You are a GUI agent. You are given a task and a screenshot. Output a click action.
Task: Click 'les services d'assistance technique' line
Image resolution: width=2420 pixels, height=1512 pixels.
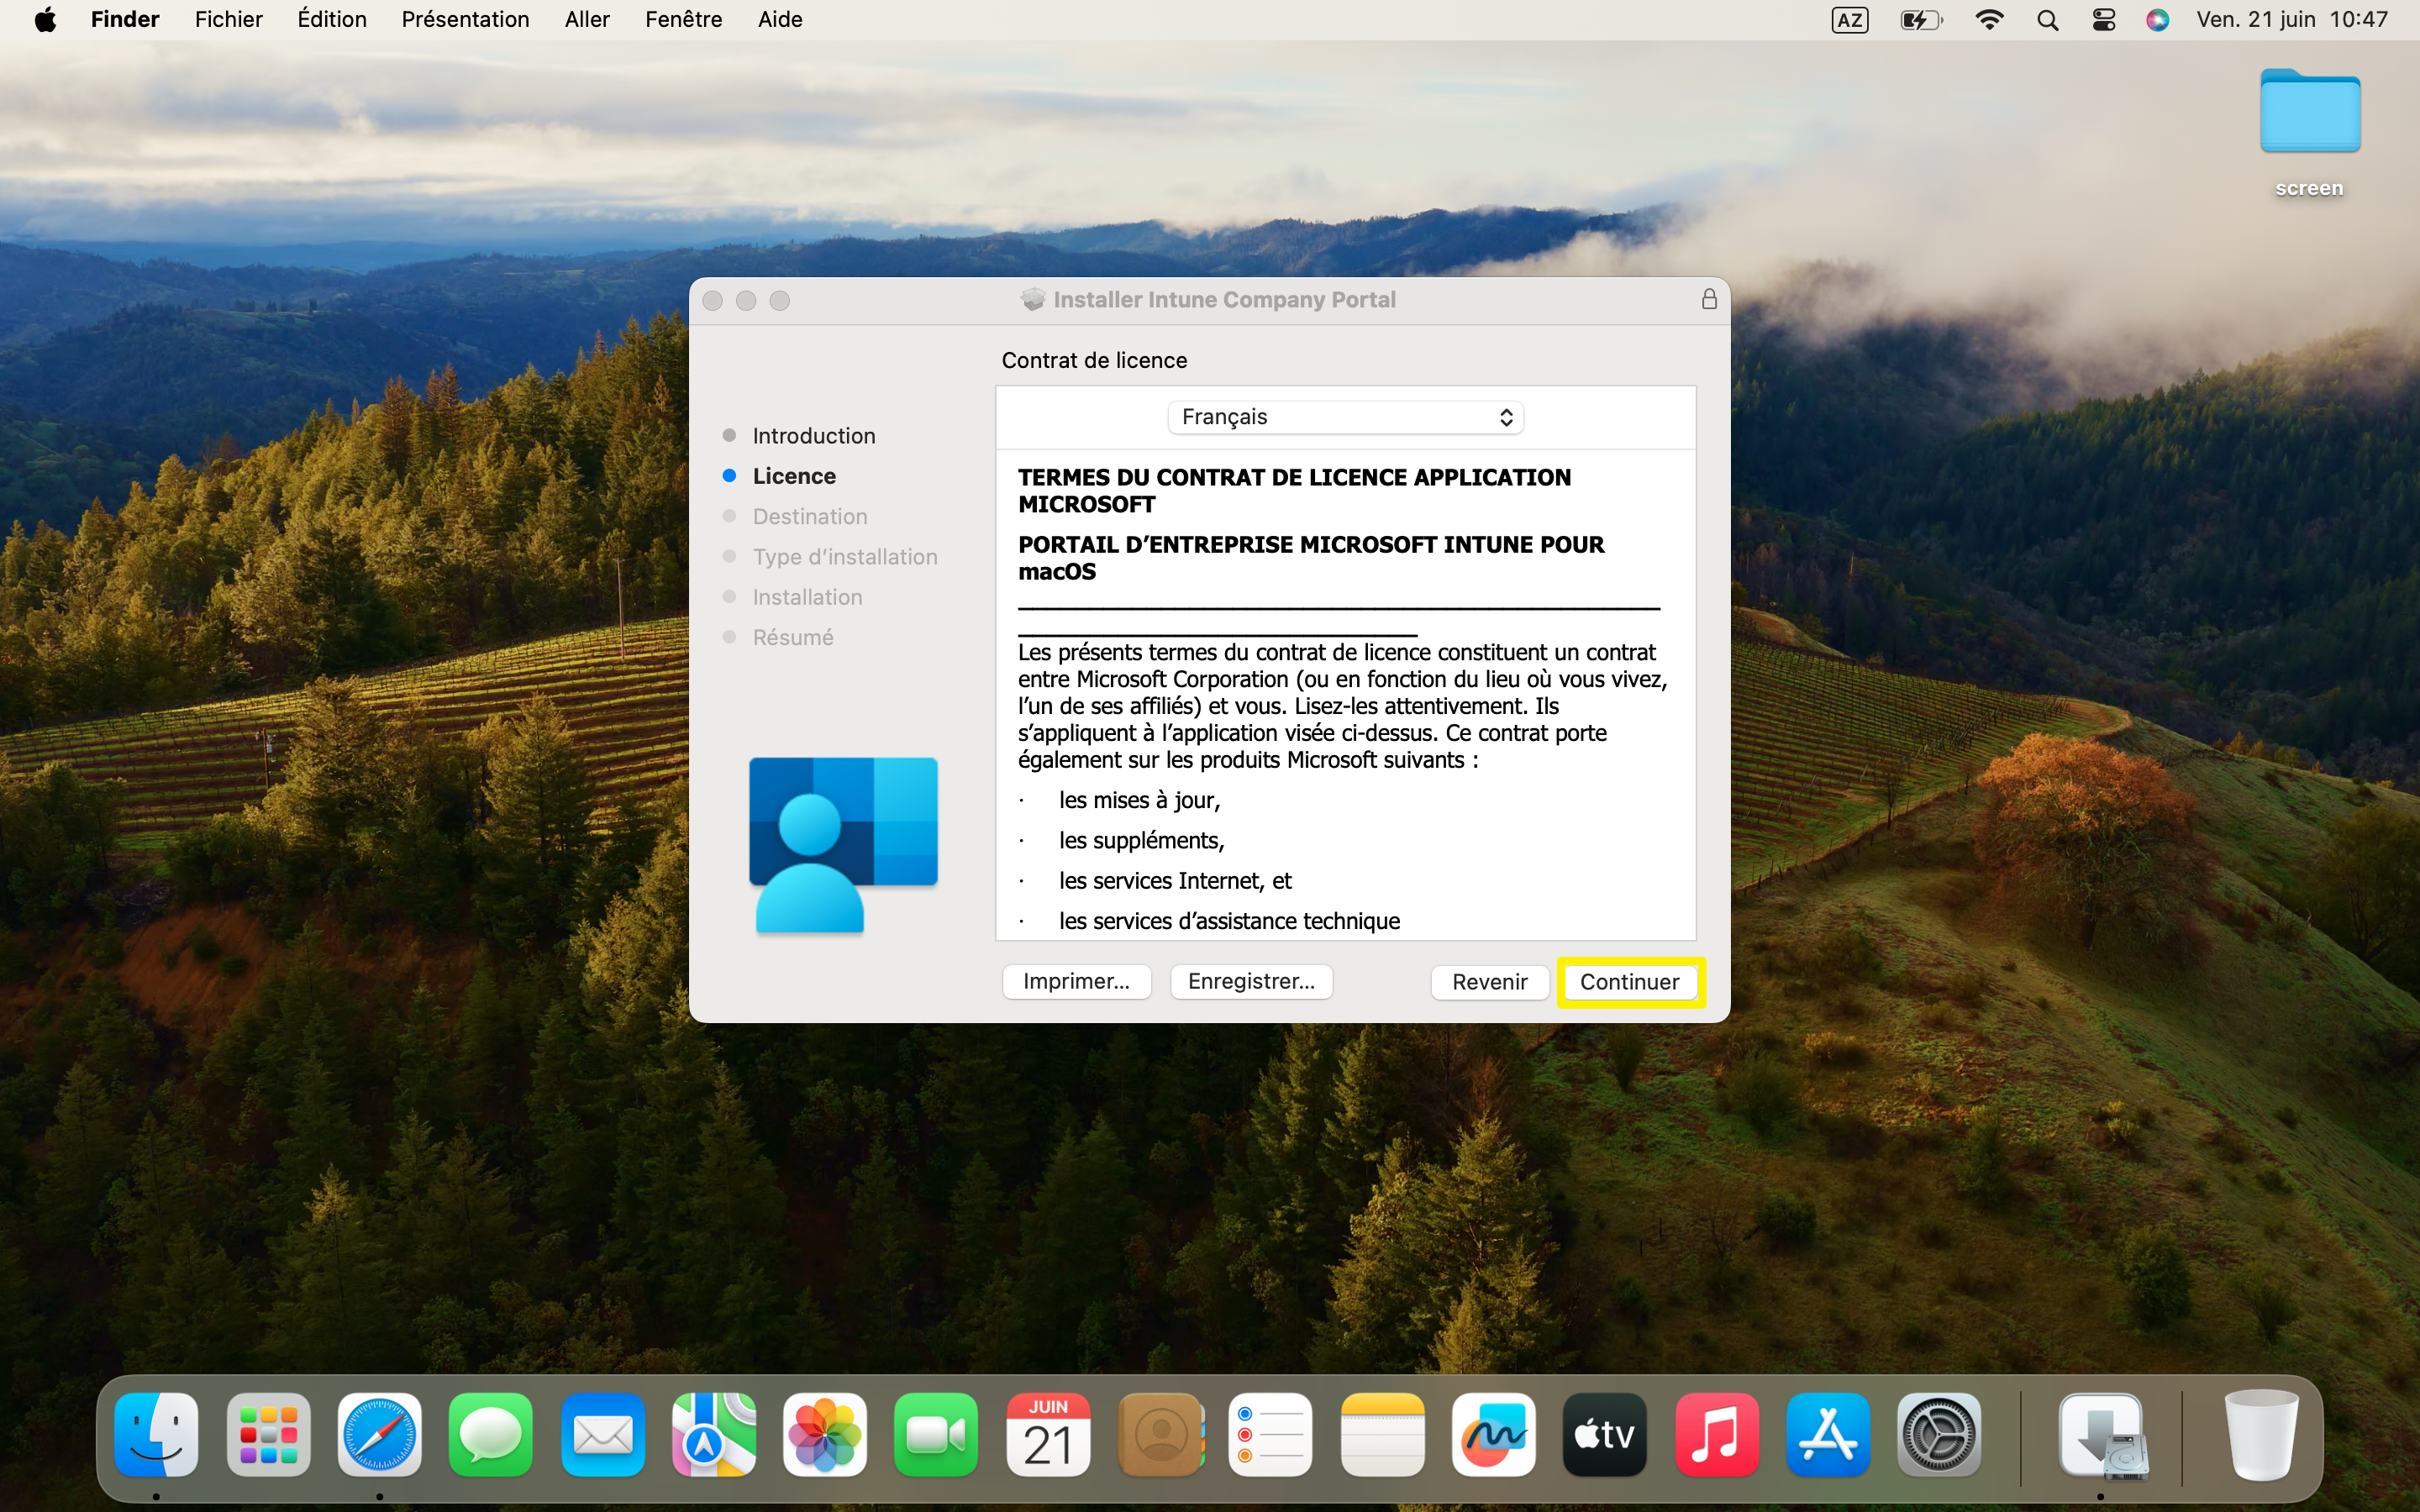[1229, 921]
